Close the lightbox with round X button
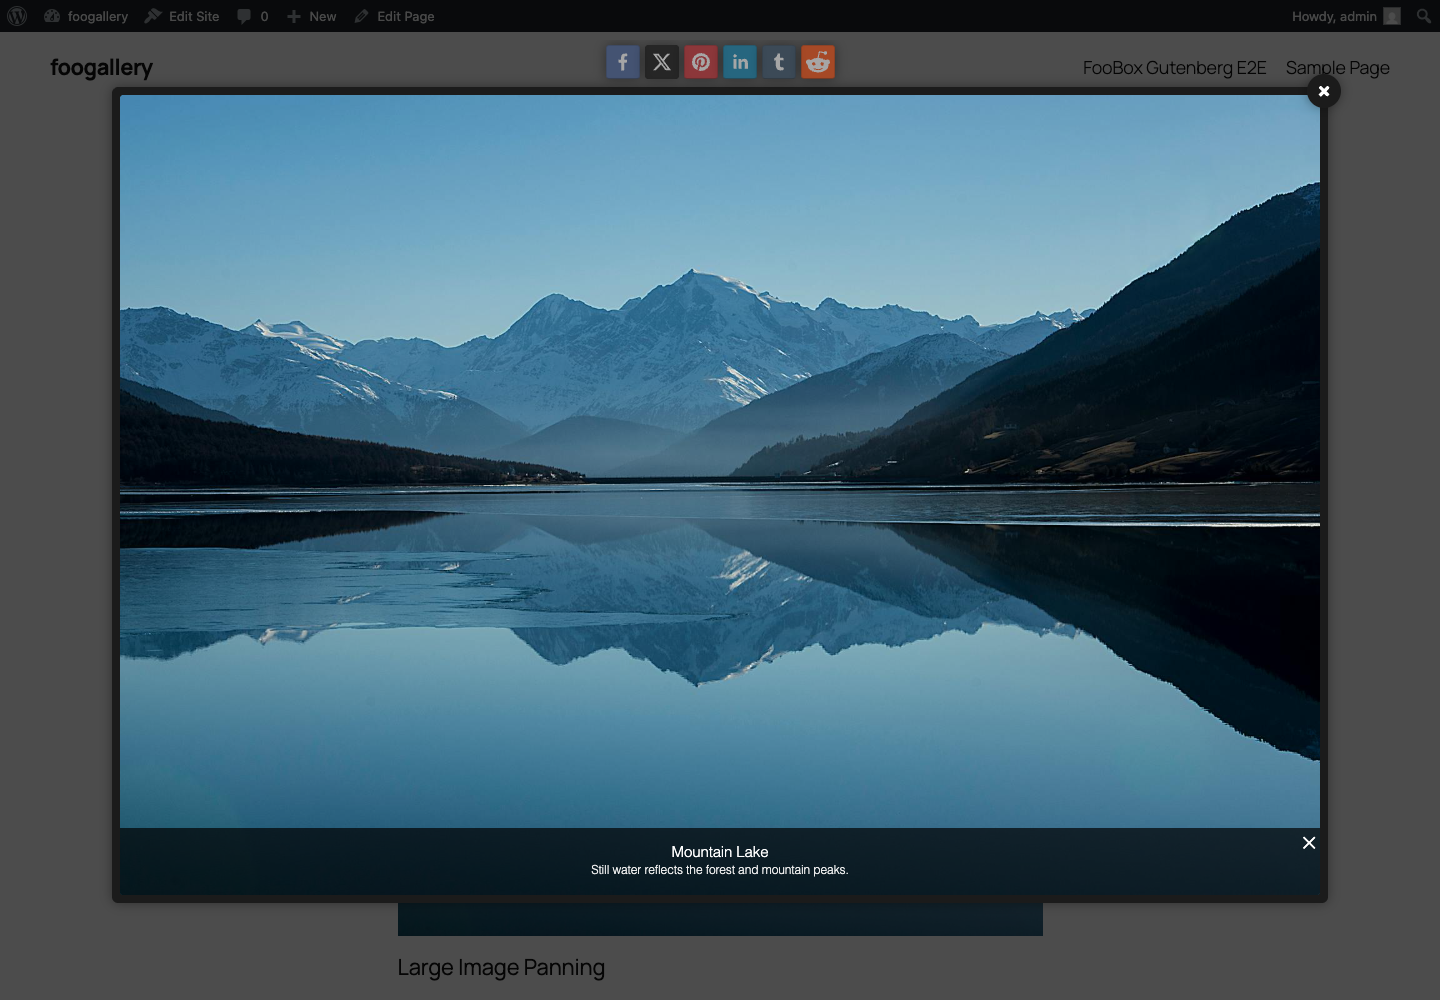The width and height of the screenshot is (1440, 1000). (1324, 91)
